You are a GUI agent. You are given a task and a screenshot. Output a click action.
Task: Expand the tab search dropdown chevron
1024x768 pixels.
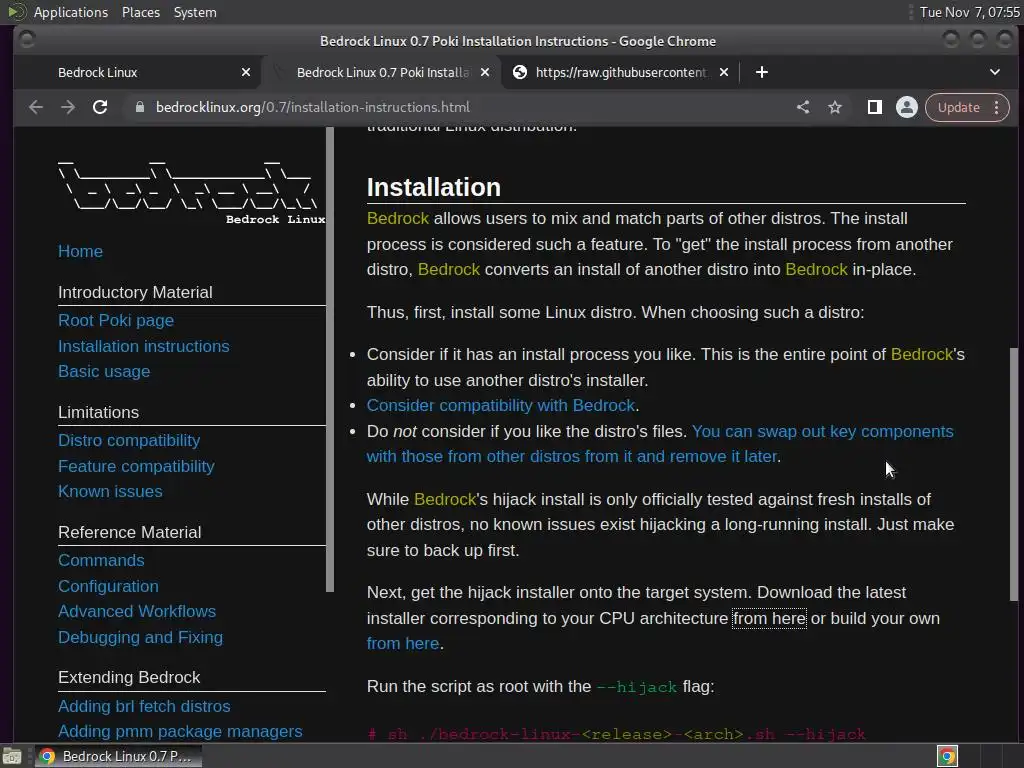tap(995, 72)
